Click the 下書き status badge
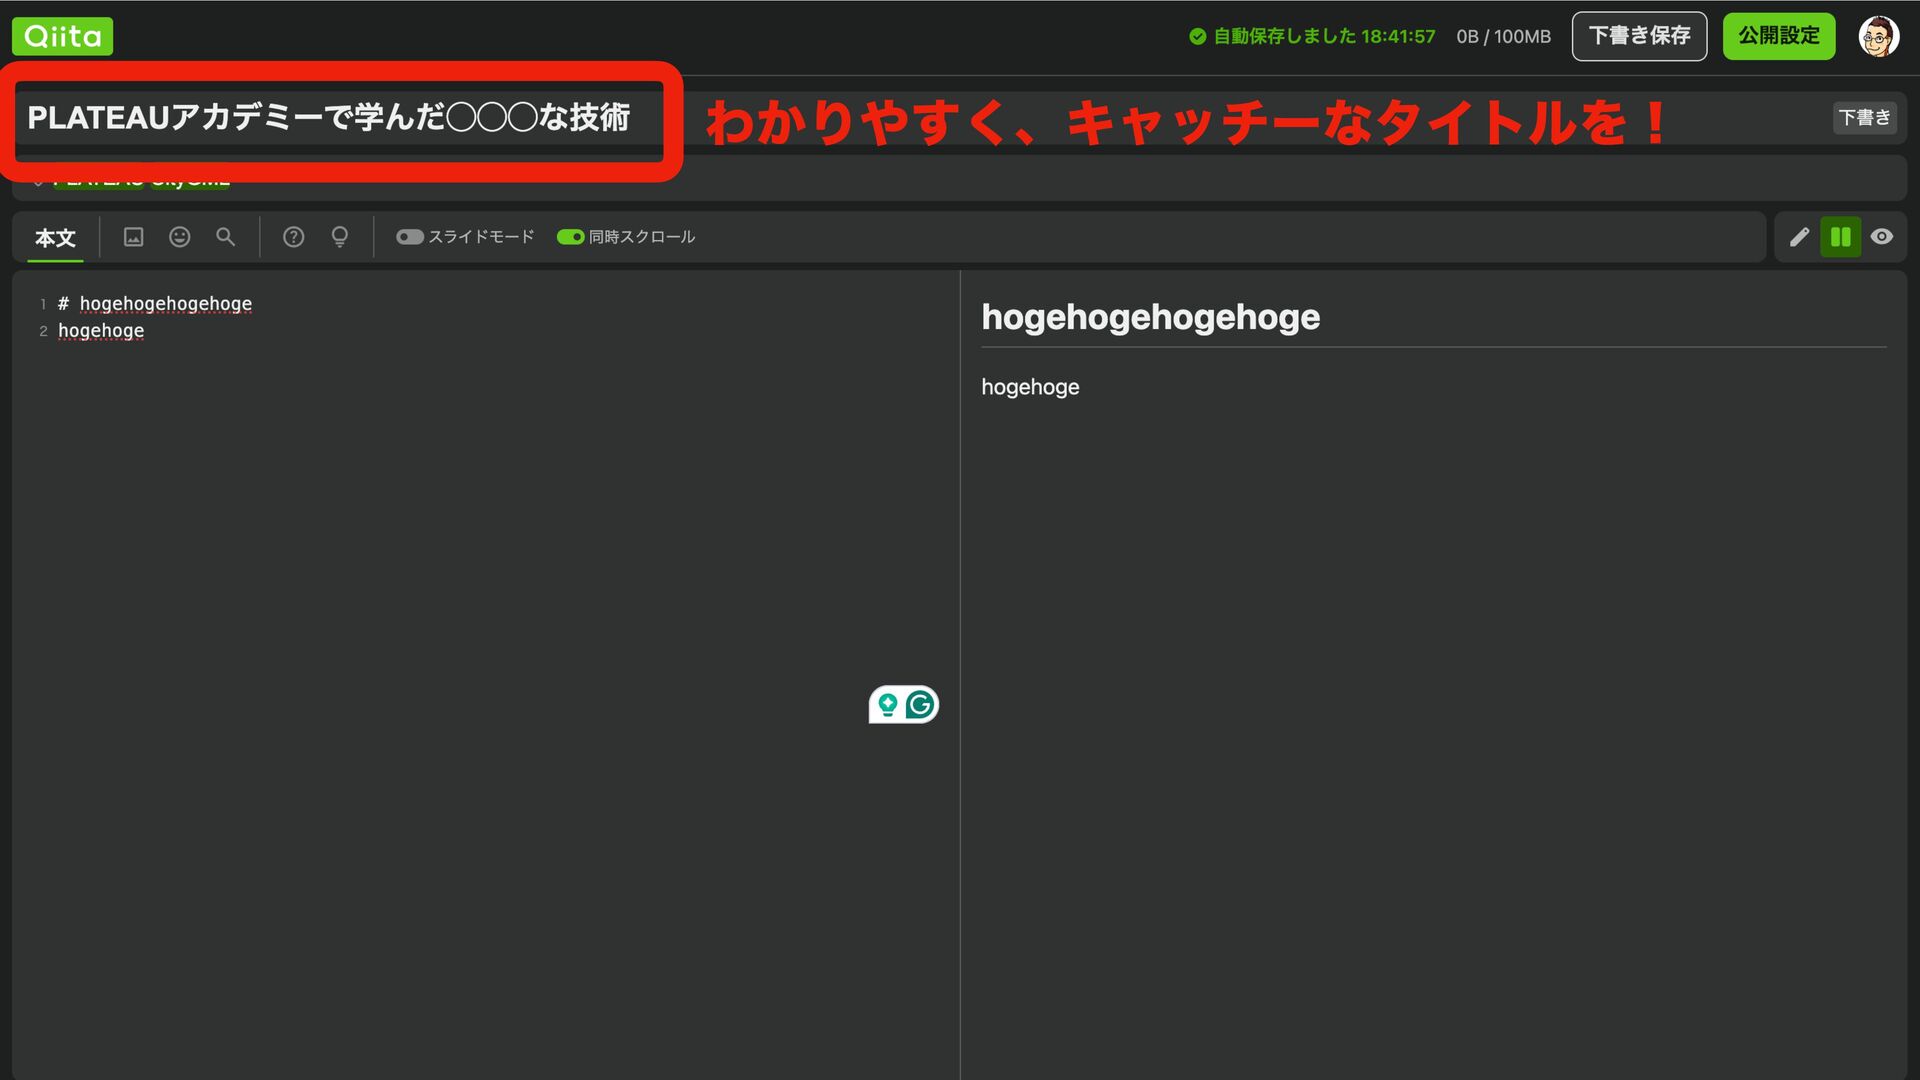Image resolution: width=1920 pixels, height=1080 pixels. pos(1864,118)
